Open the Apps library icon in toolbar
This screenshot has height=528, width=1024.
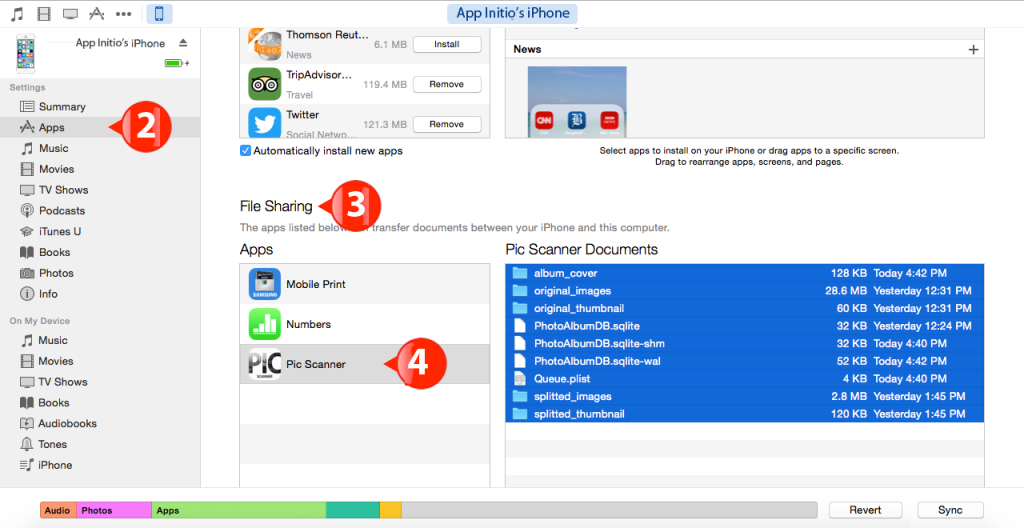(x=97, y=13)
